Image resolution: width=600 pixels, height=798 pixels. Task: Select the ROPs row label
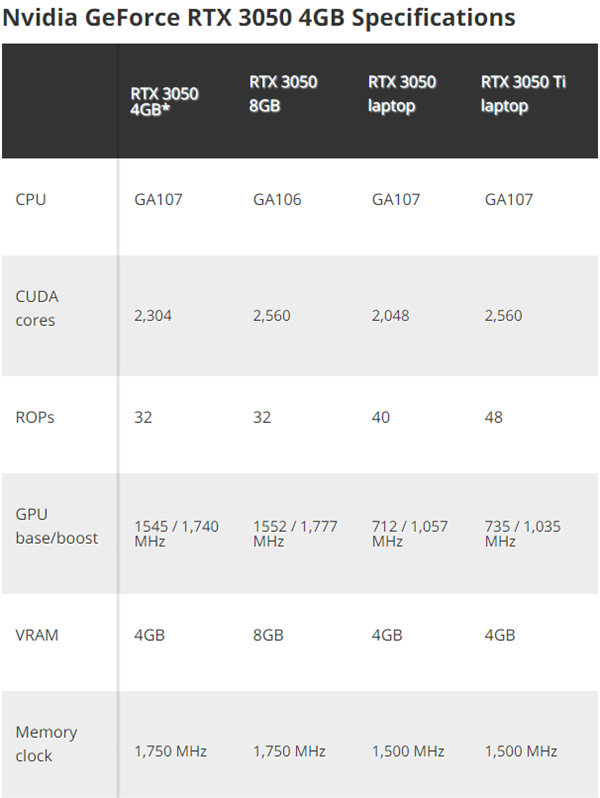click(x=35, y=417)
